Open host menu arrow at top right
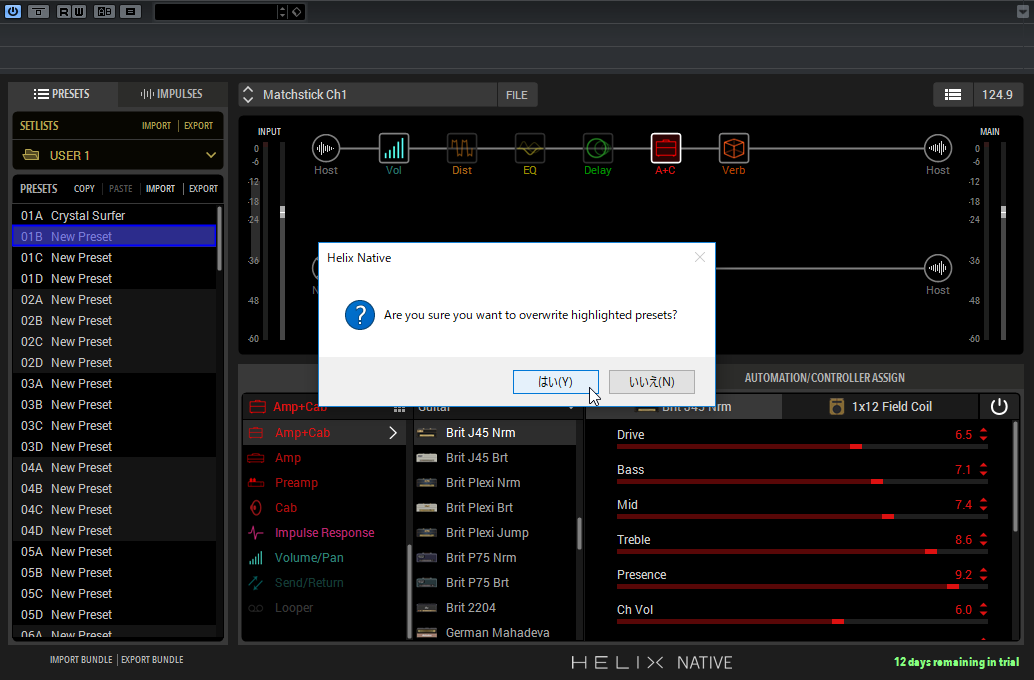This screenshot has height=680, width=1034. click(x=1023, y=11)
